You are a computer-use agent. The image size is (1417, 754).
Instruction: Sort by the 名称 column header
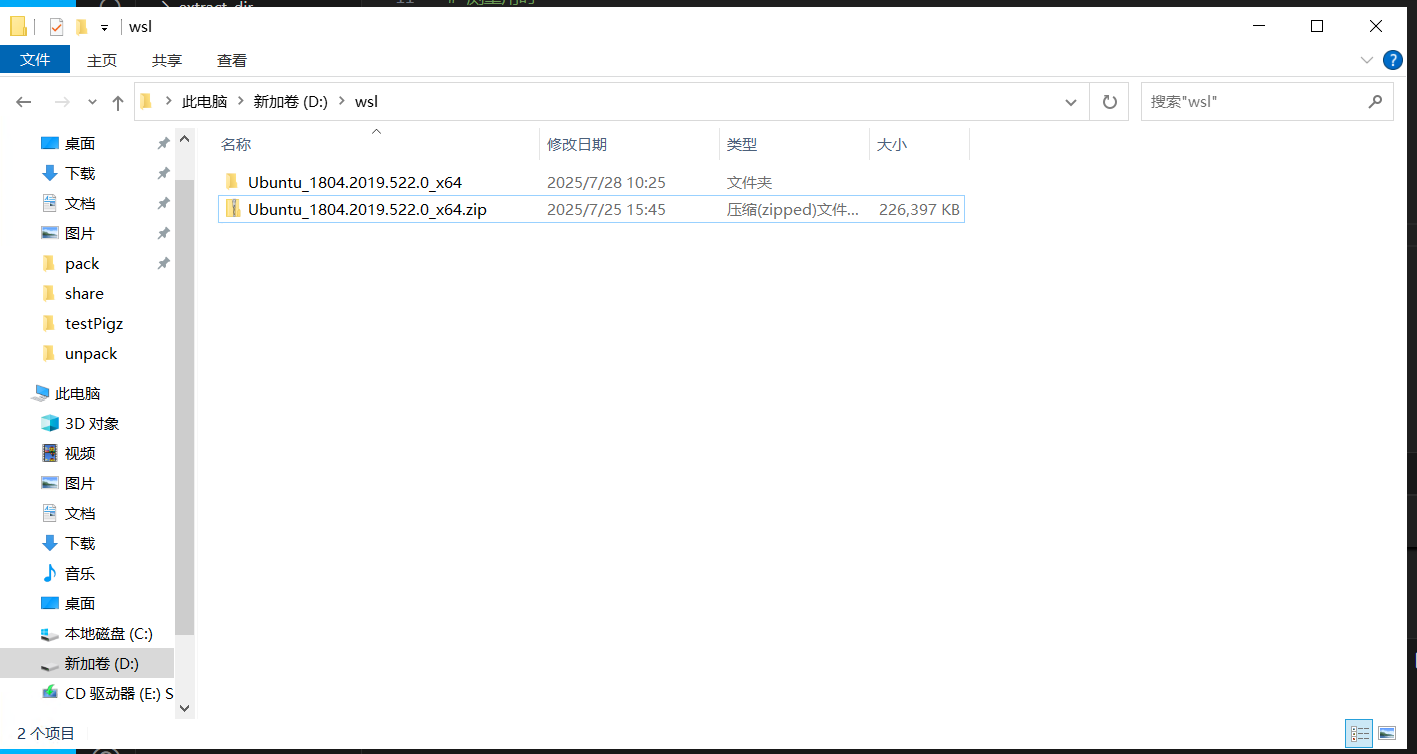point(236,144)
